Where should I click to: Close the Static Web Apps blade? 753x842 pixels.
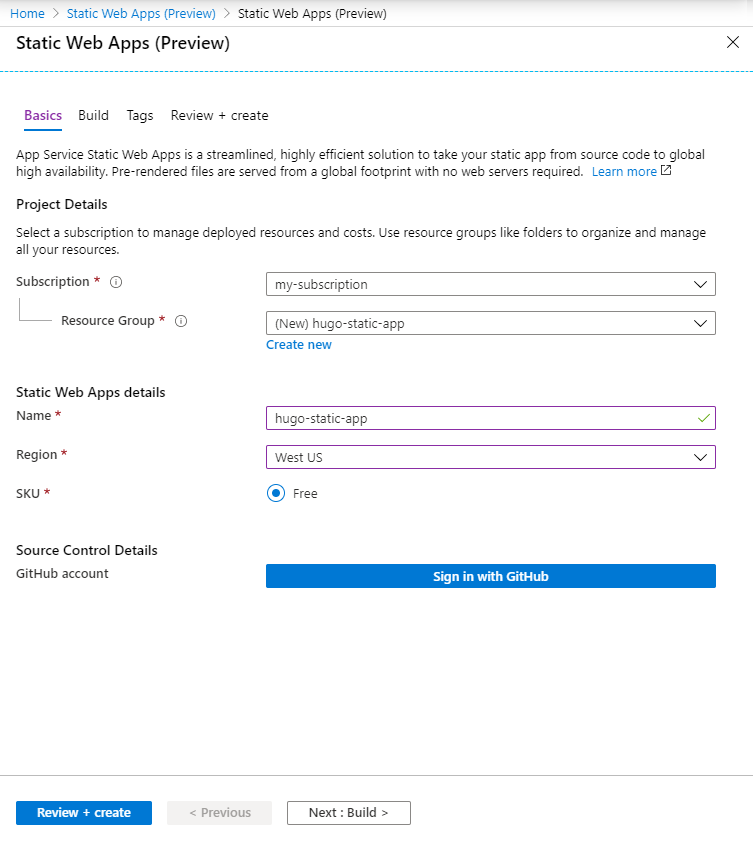coord(733,42)
